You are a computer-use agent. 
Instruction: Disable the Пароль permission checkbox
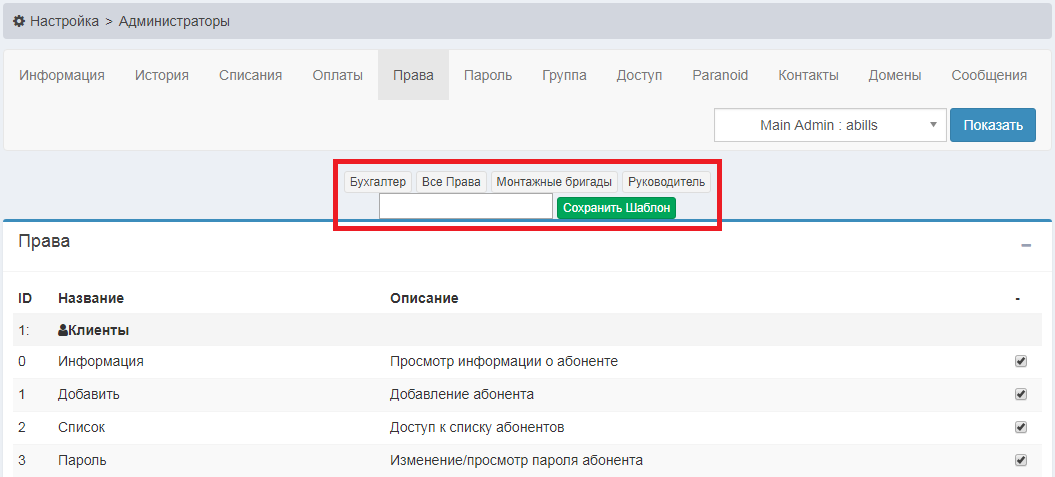point(1020,460)
